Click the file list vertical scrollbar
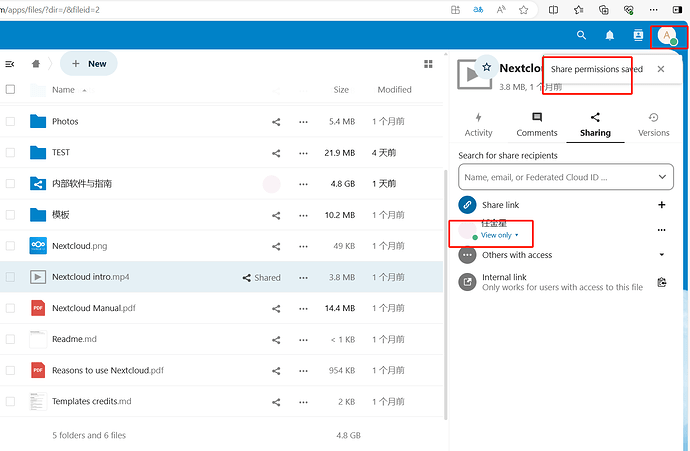690x451 pixels. [445, 295]
